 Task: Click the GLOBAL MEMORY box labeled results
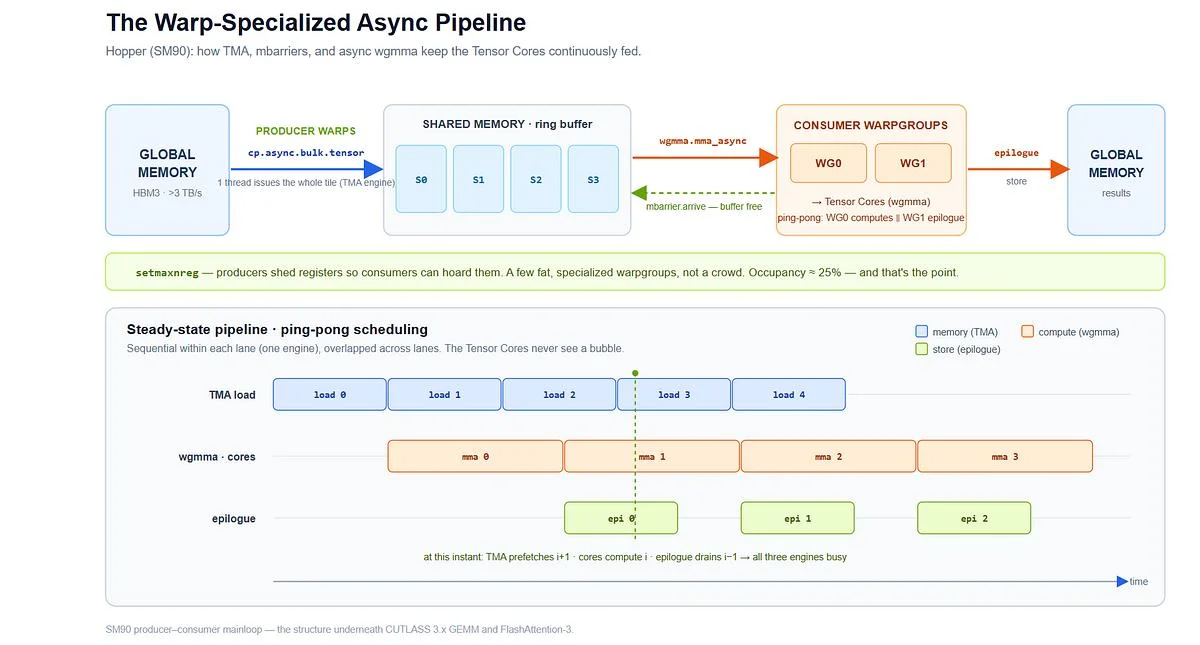(1116, 170)
